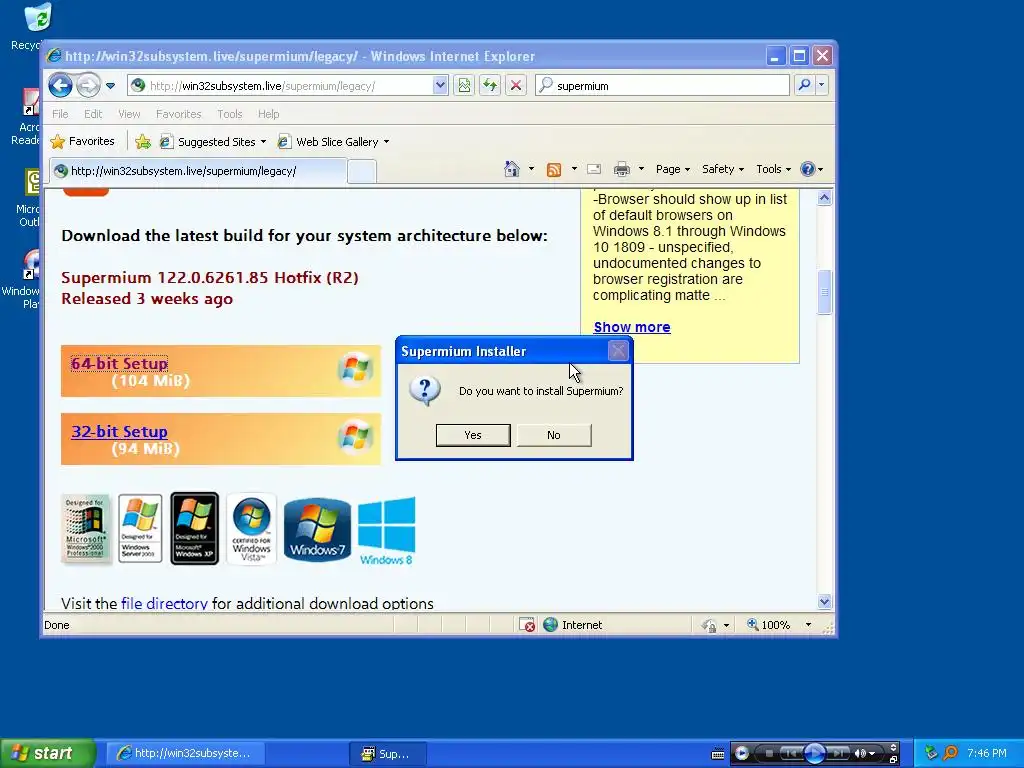Open the Edit menu
The image size is (1024, 768).
coord(93,114)
